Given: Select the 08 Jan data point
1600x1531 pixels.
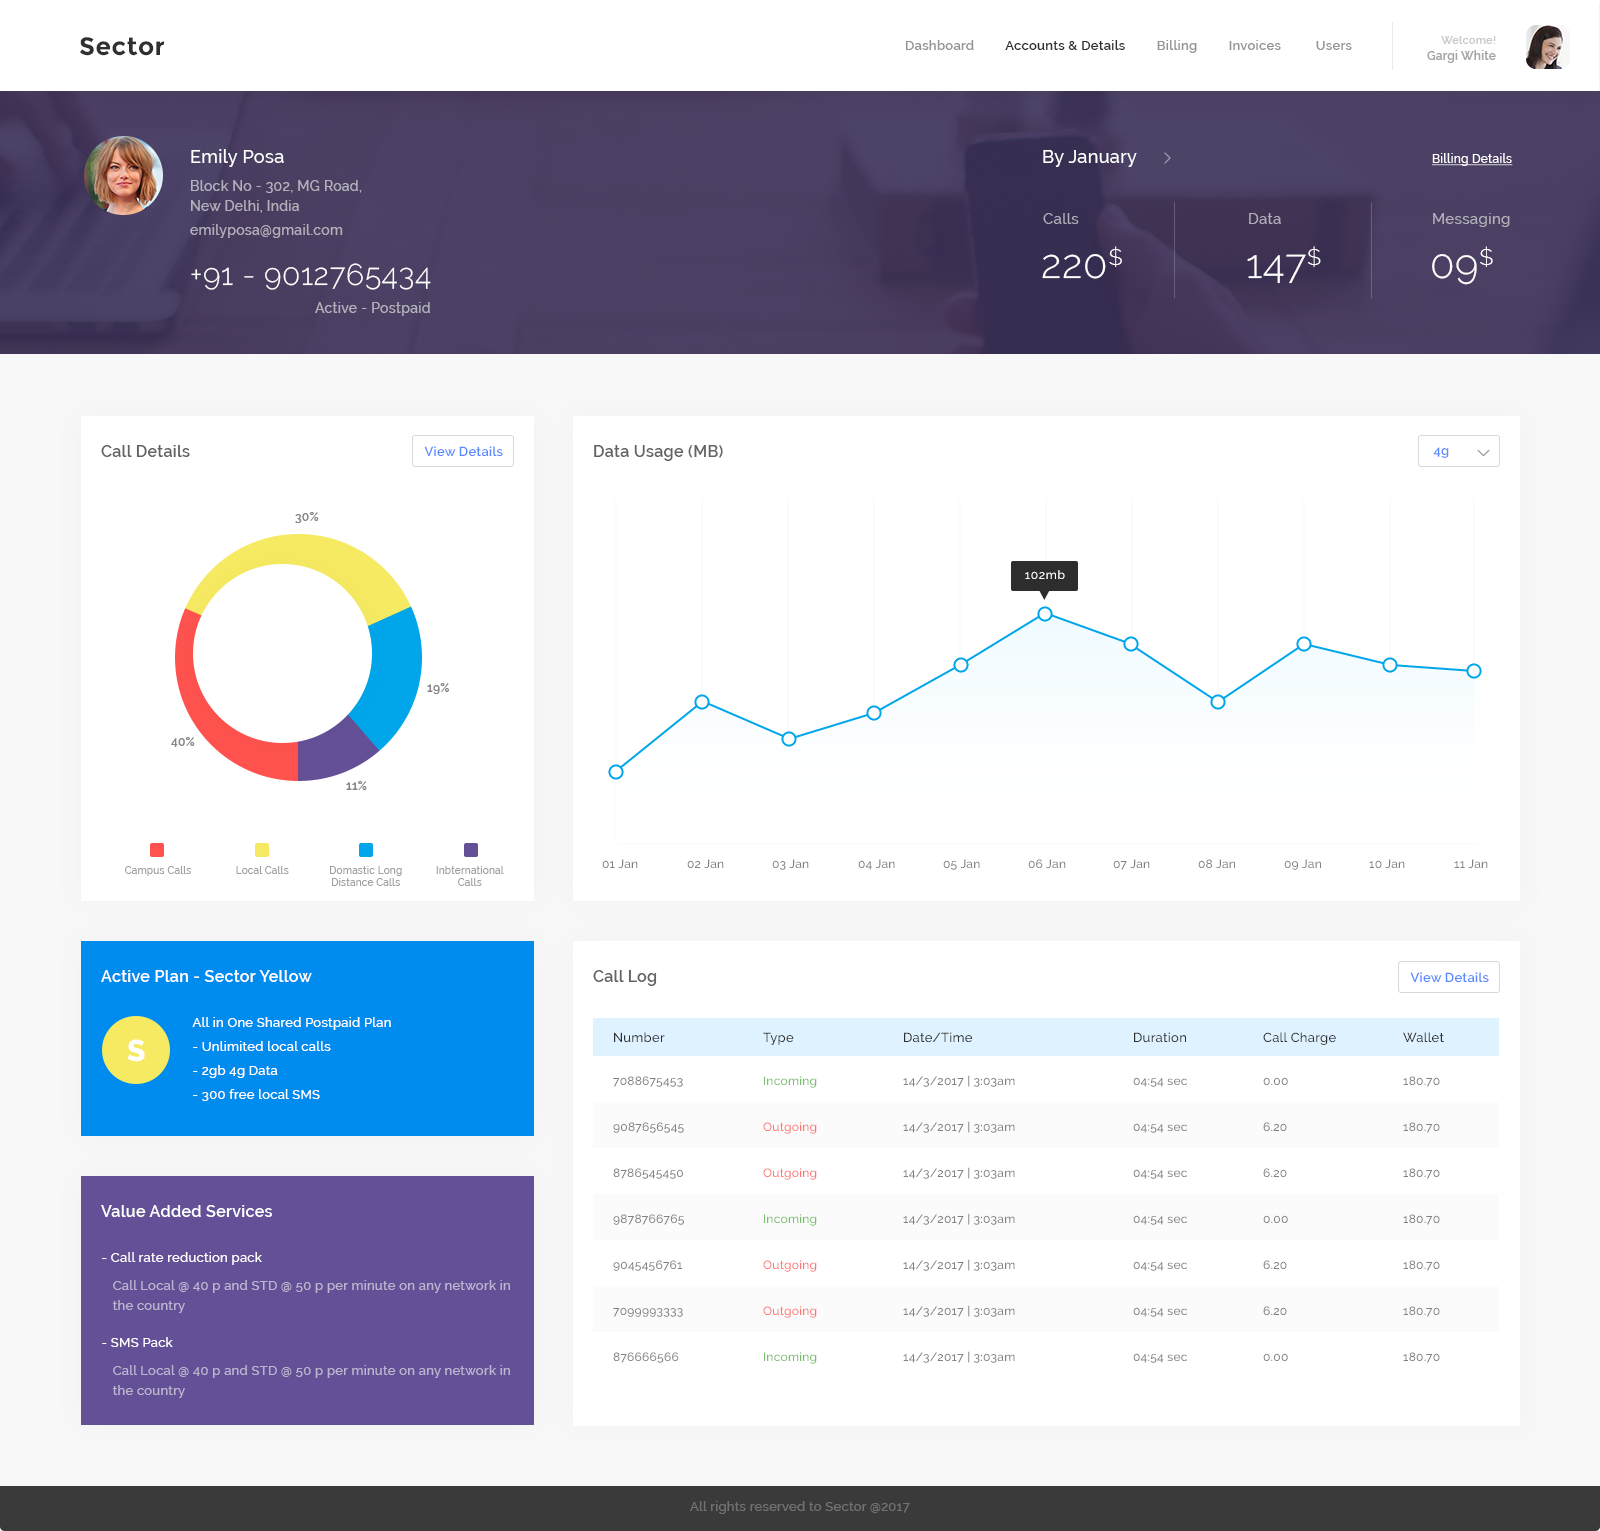Looking at the screenshot, I should click(x=1218, y=702).
